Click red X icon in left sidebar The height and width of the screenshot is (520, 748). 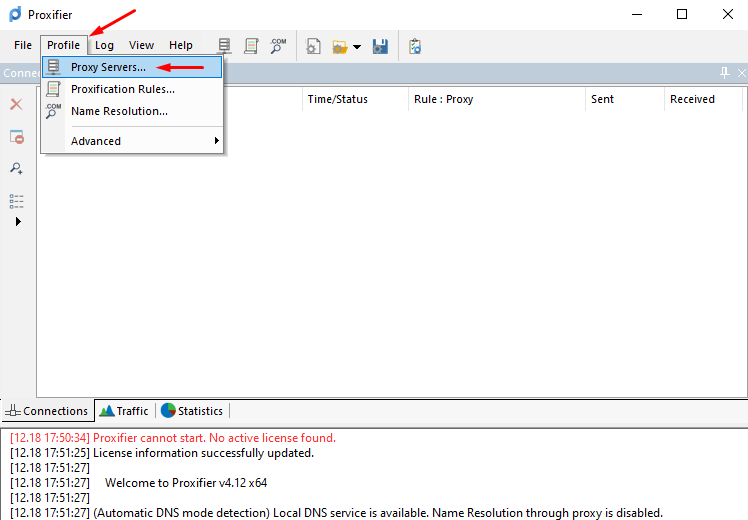point(16,104)
